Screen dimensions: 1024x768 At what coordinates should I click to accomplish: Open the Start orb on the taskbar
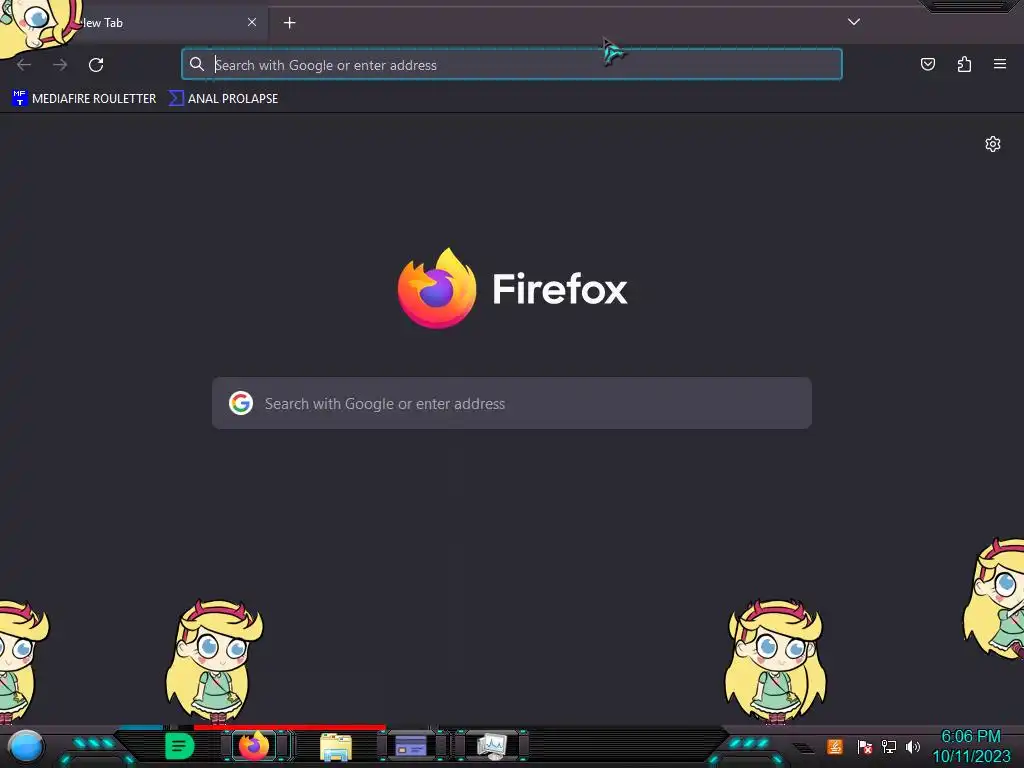(25, 746)
